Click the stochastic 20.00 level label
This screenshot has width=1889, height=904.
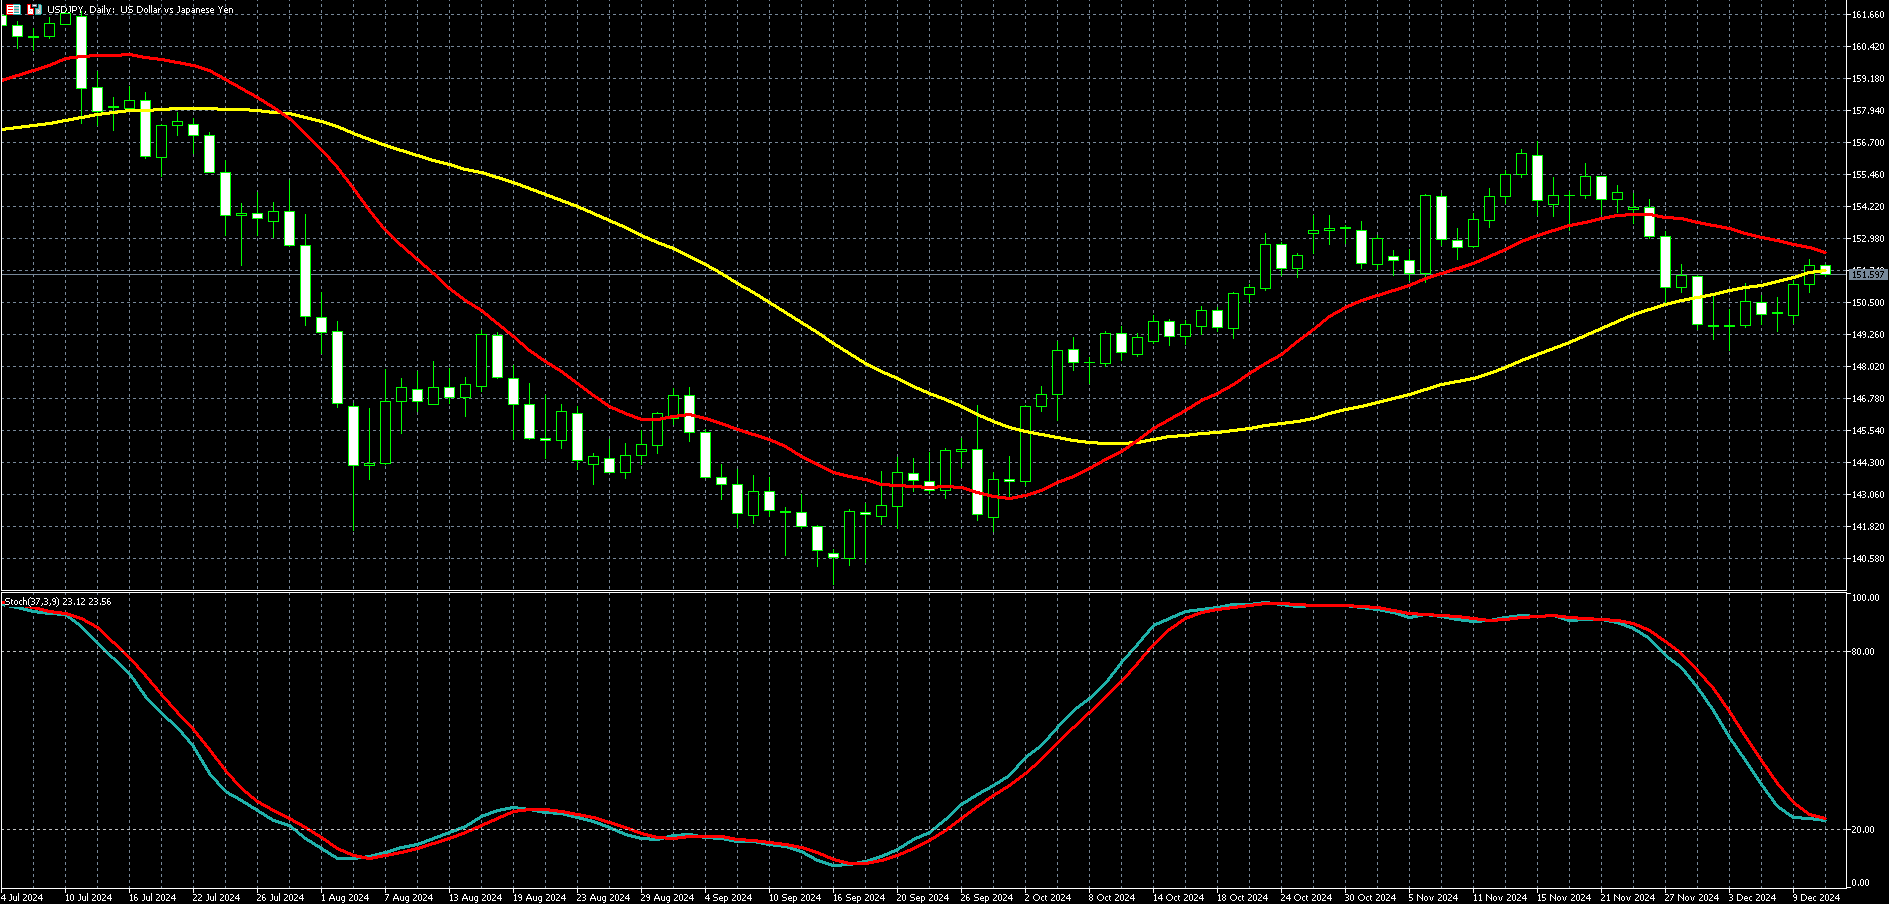(x=1862, y=830)
